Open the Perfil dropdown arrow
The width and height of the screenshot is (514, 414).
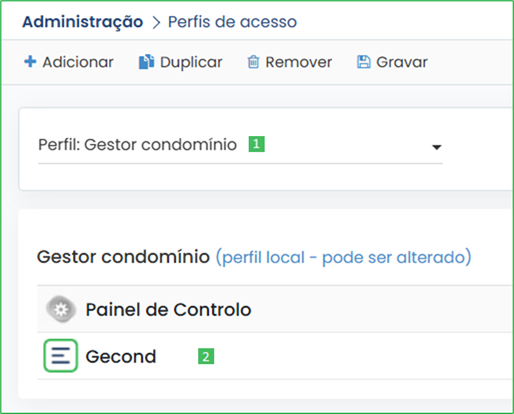437,147
